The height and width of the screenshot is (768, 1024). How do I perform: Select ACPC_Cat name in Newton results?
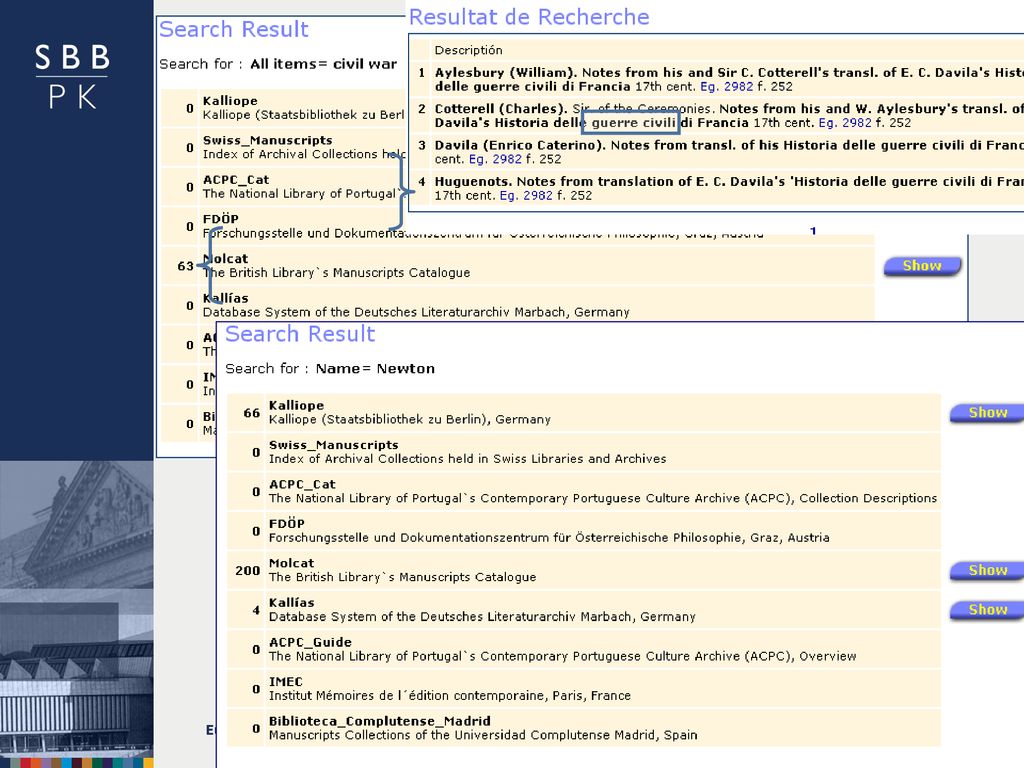pyautogui.click(x=302, y=485)
